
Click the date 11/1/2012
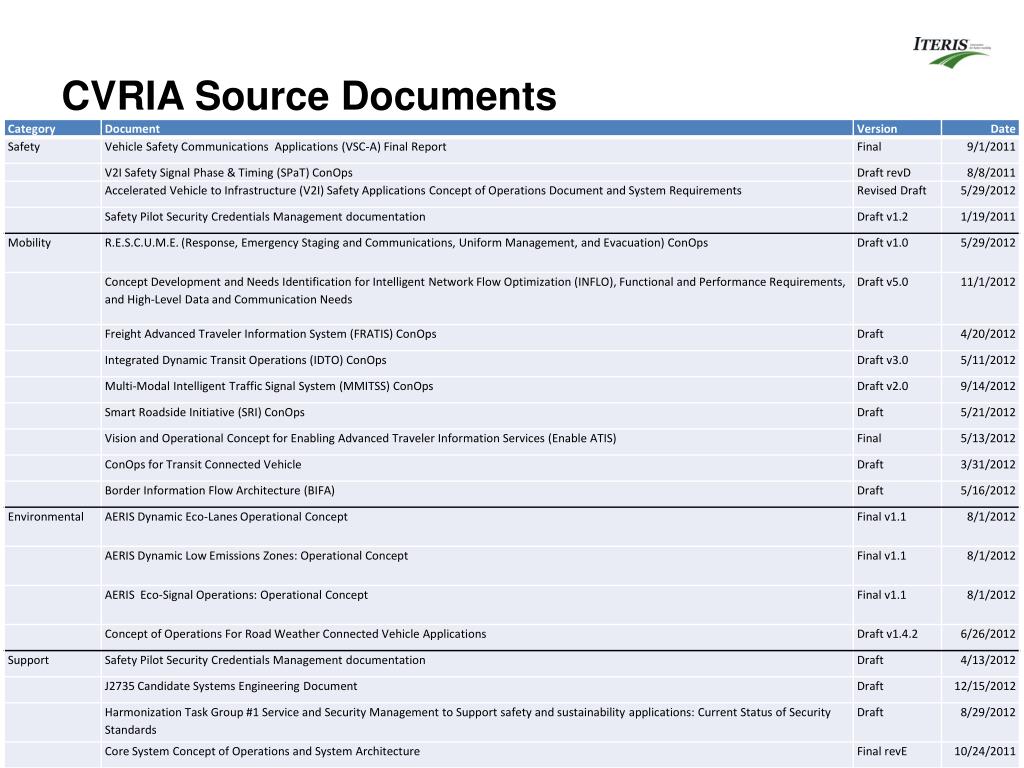987,282
